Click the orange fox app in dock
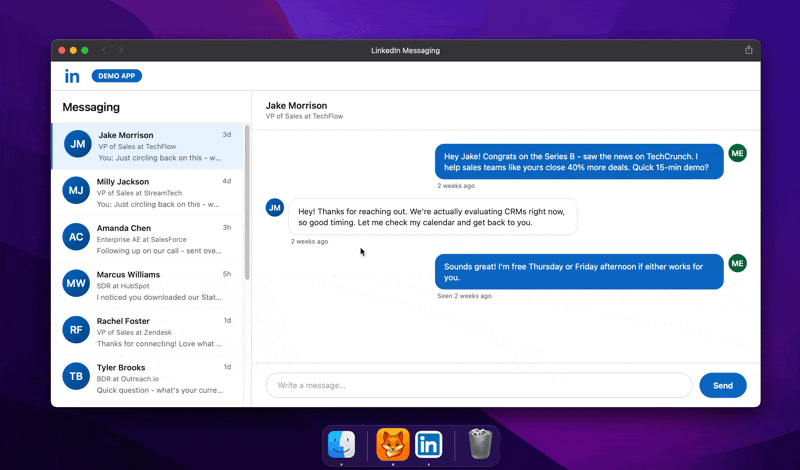800x470 pixels. click(x=393, y=444)
